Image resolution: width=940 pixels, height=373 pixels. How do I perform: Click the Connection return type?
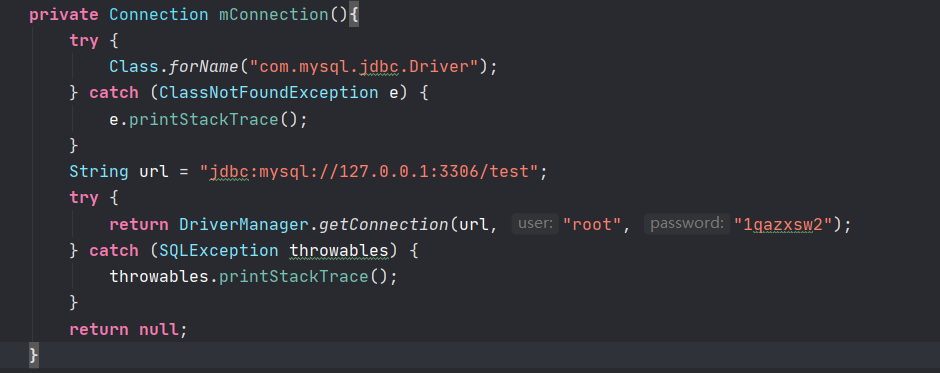[x=159, y=14]
